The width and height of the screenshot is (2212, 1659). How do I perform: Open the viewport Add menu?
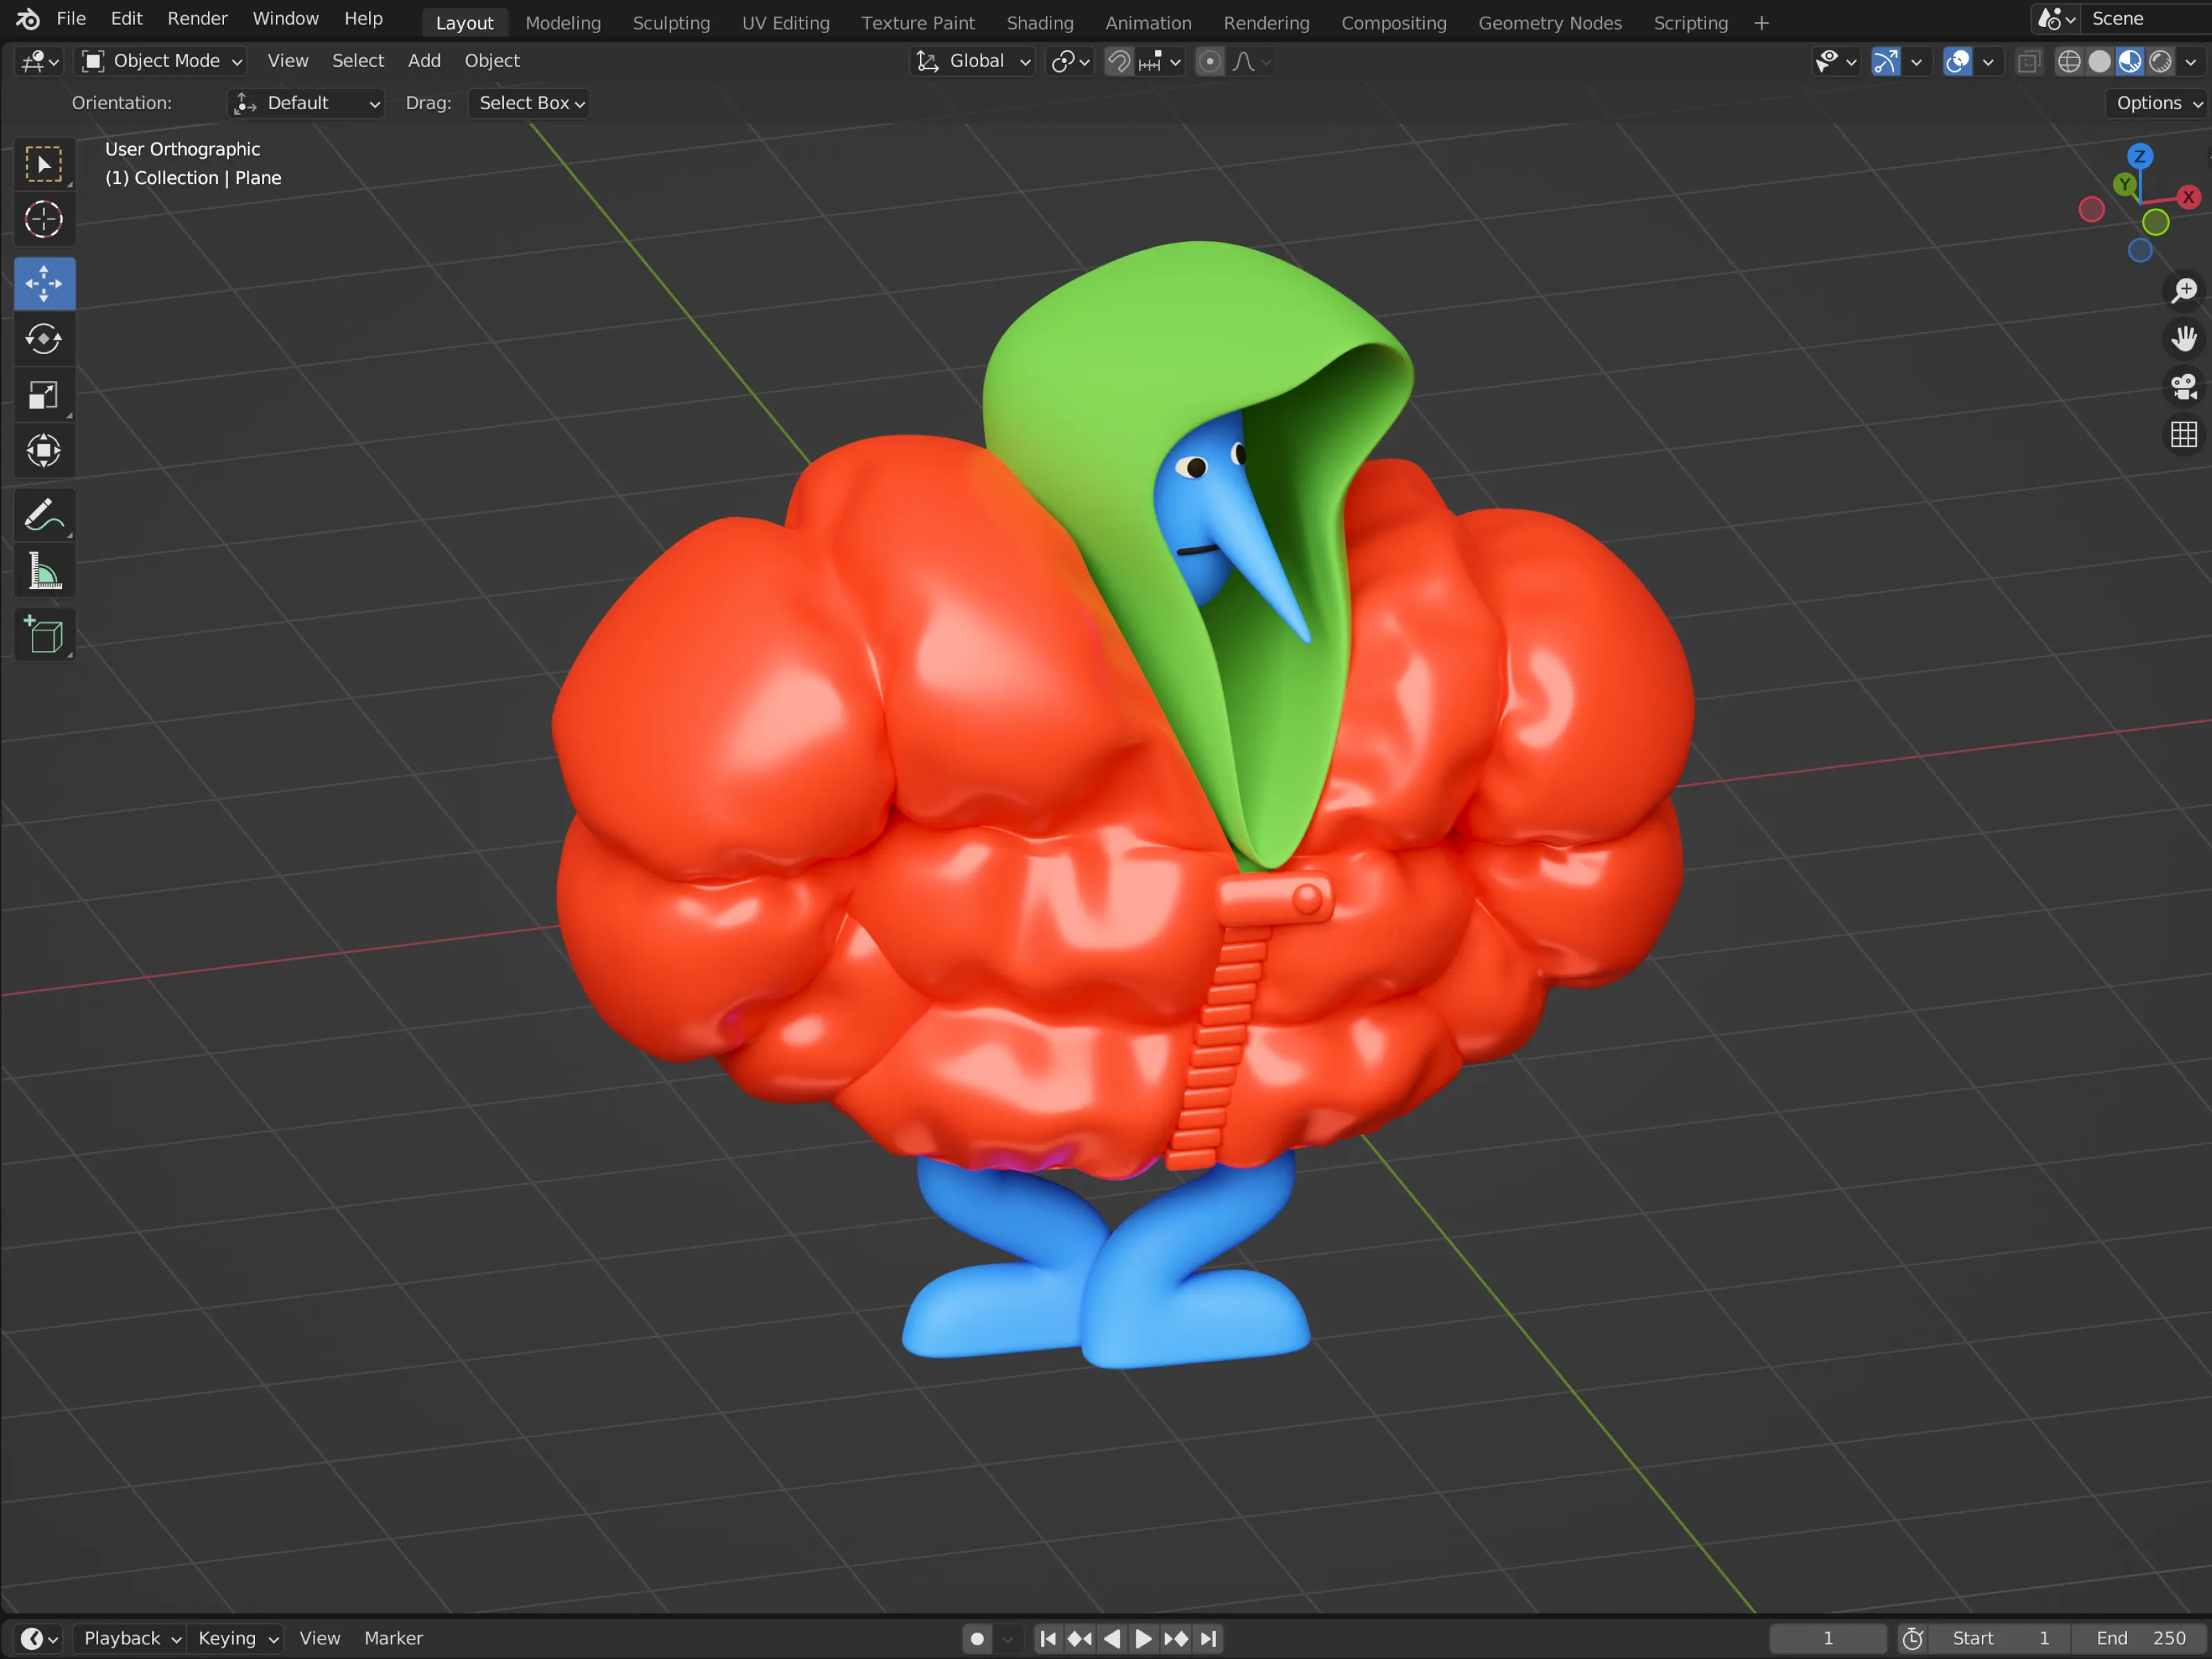tap(424, 61)
